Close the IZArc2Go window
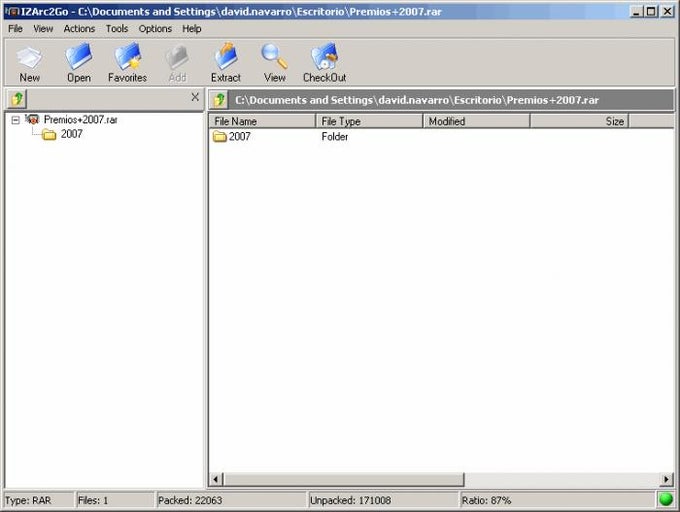 [667, 12]
